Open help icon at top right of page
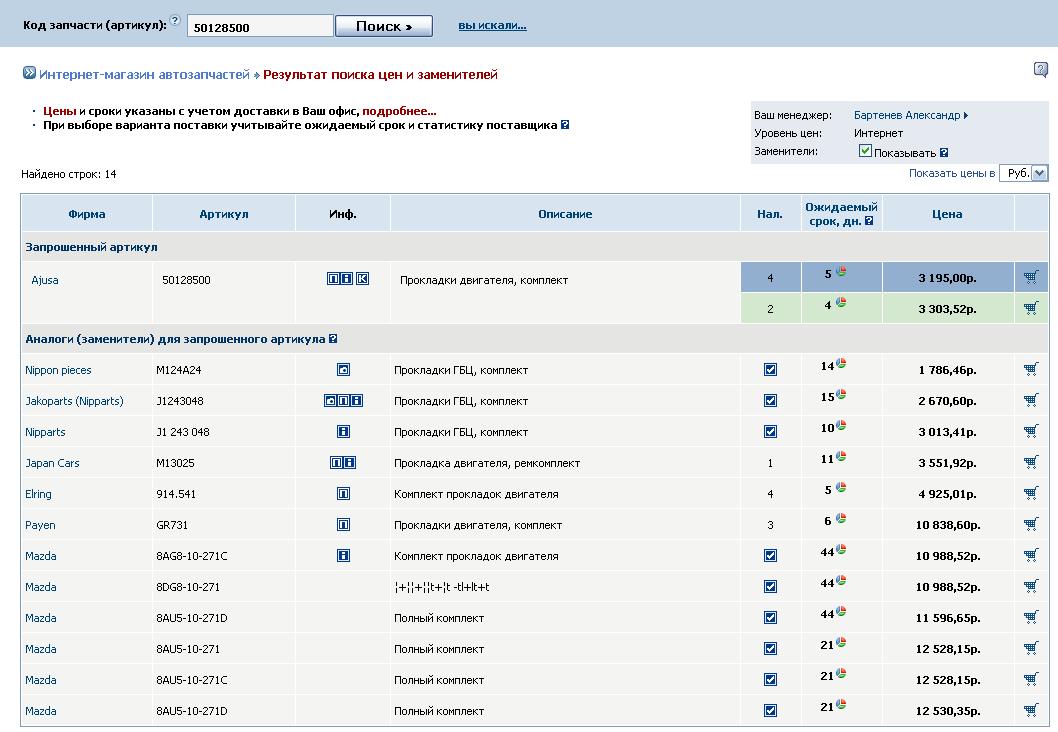 1040,70
